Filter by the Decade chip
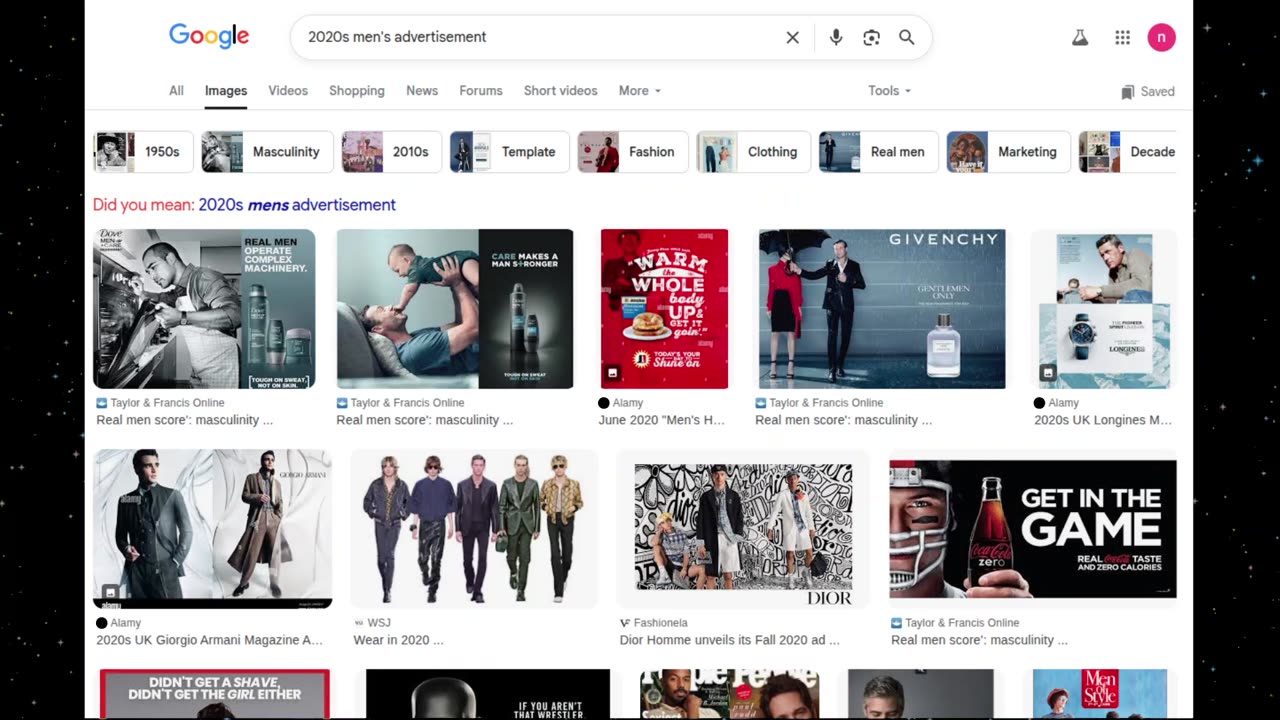Screen dimensions: 1280x720 [1128, 152]
